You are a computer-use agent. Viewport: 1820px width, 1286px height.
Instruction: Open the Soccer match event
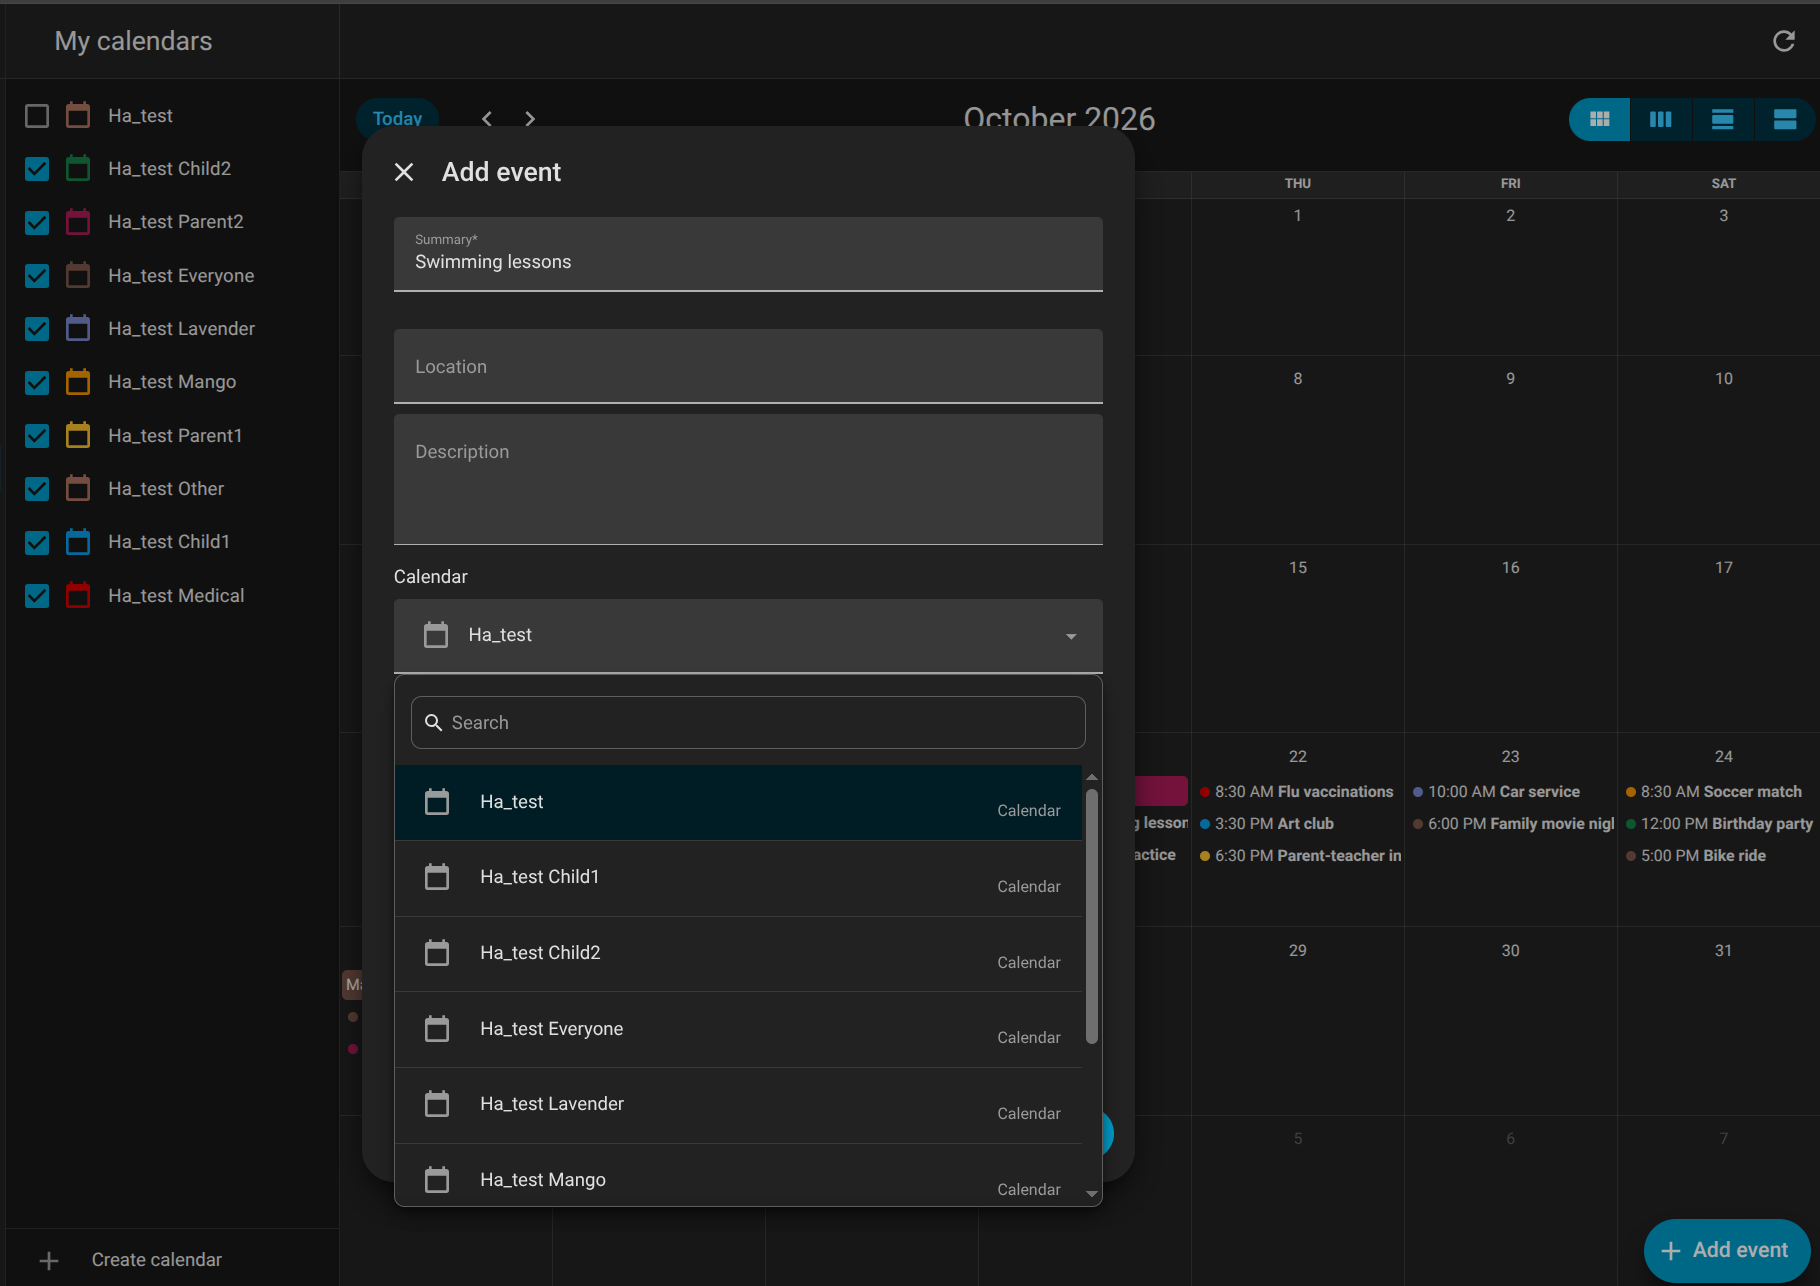coord(1713,792)
